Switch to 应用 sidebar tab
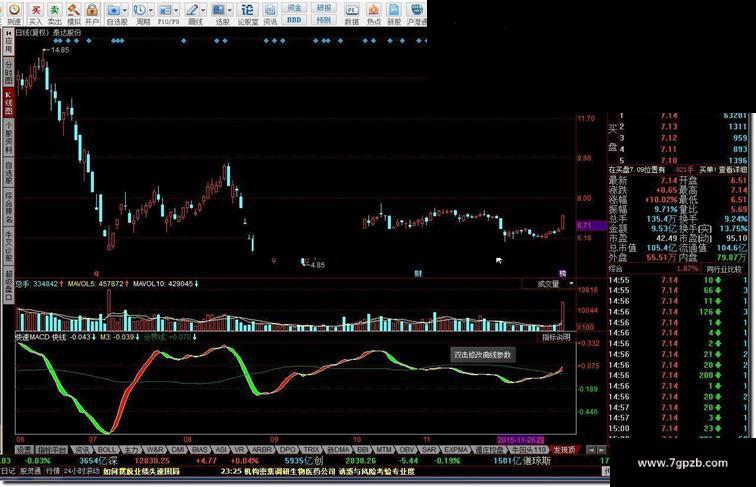Screen dimensions: 756x487 [x=9, y=42]
